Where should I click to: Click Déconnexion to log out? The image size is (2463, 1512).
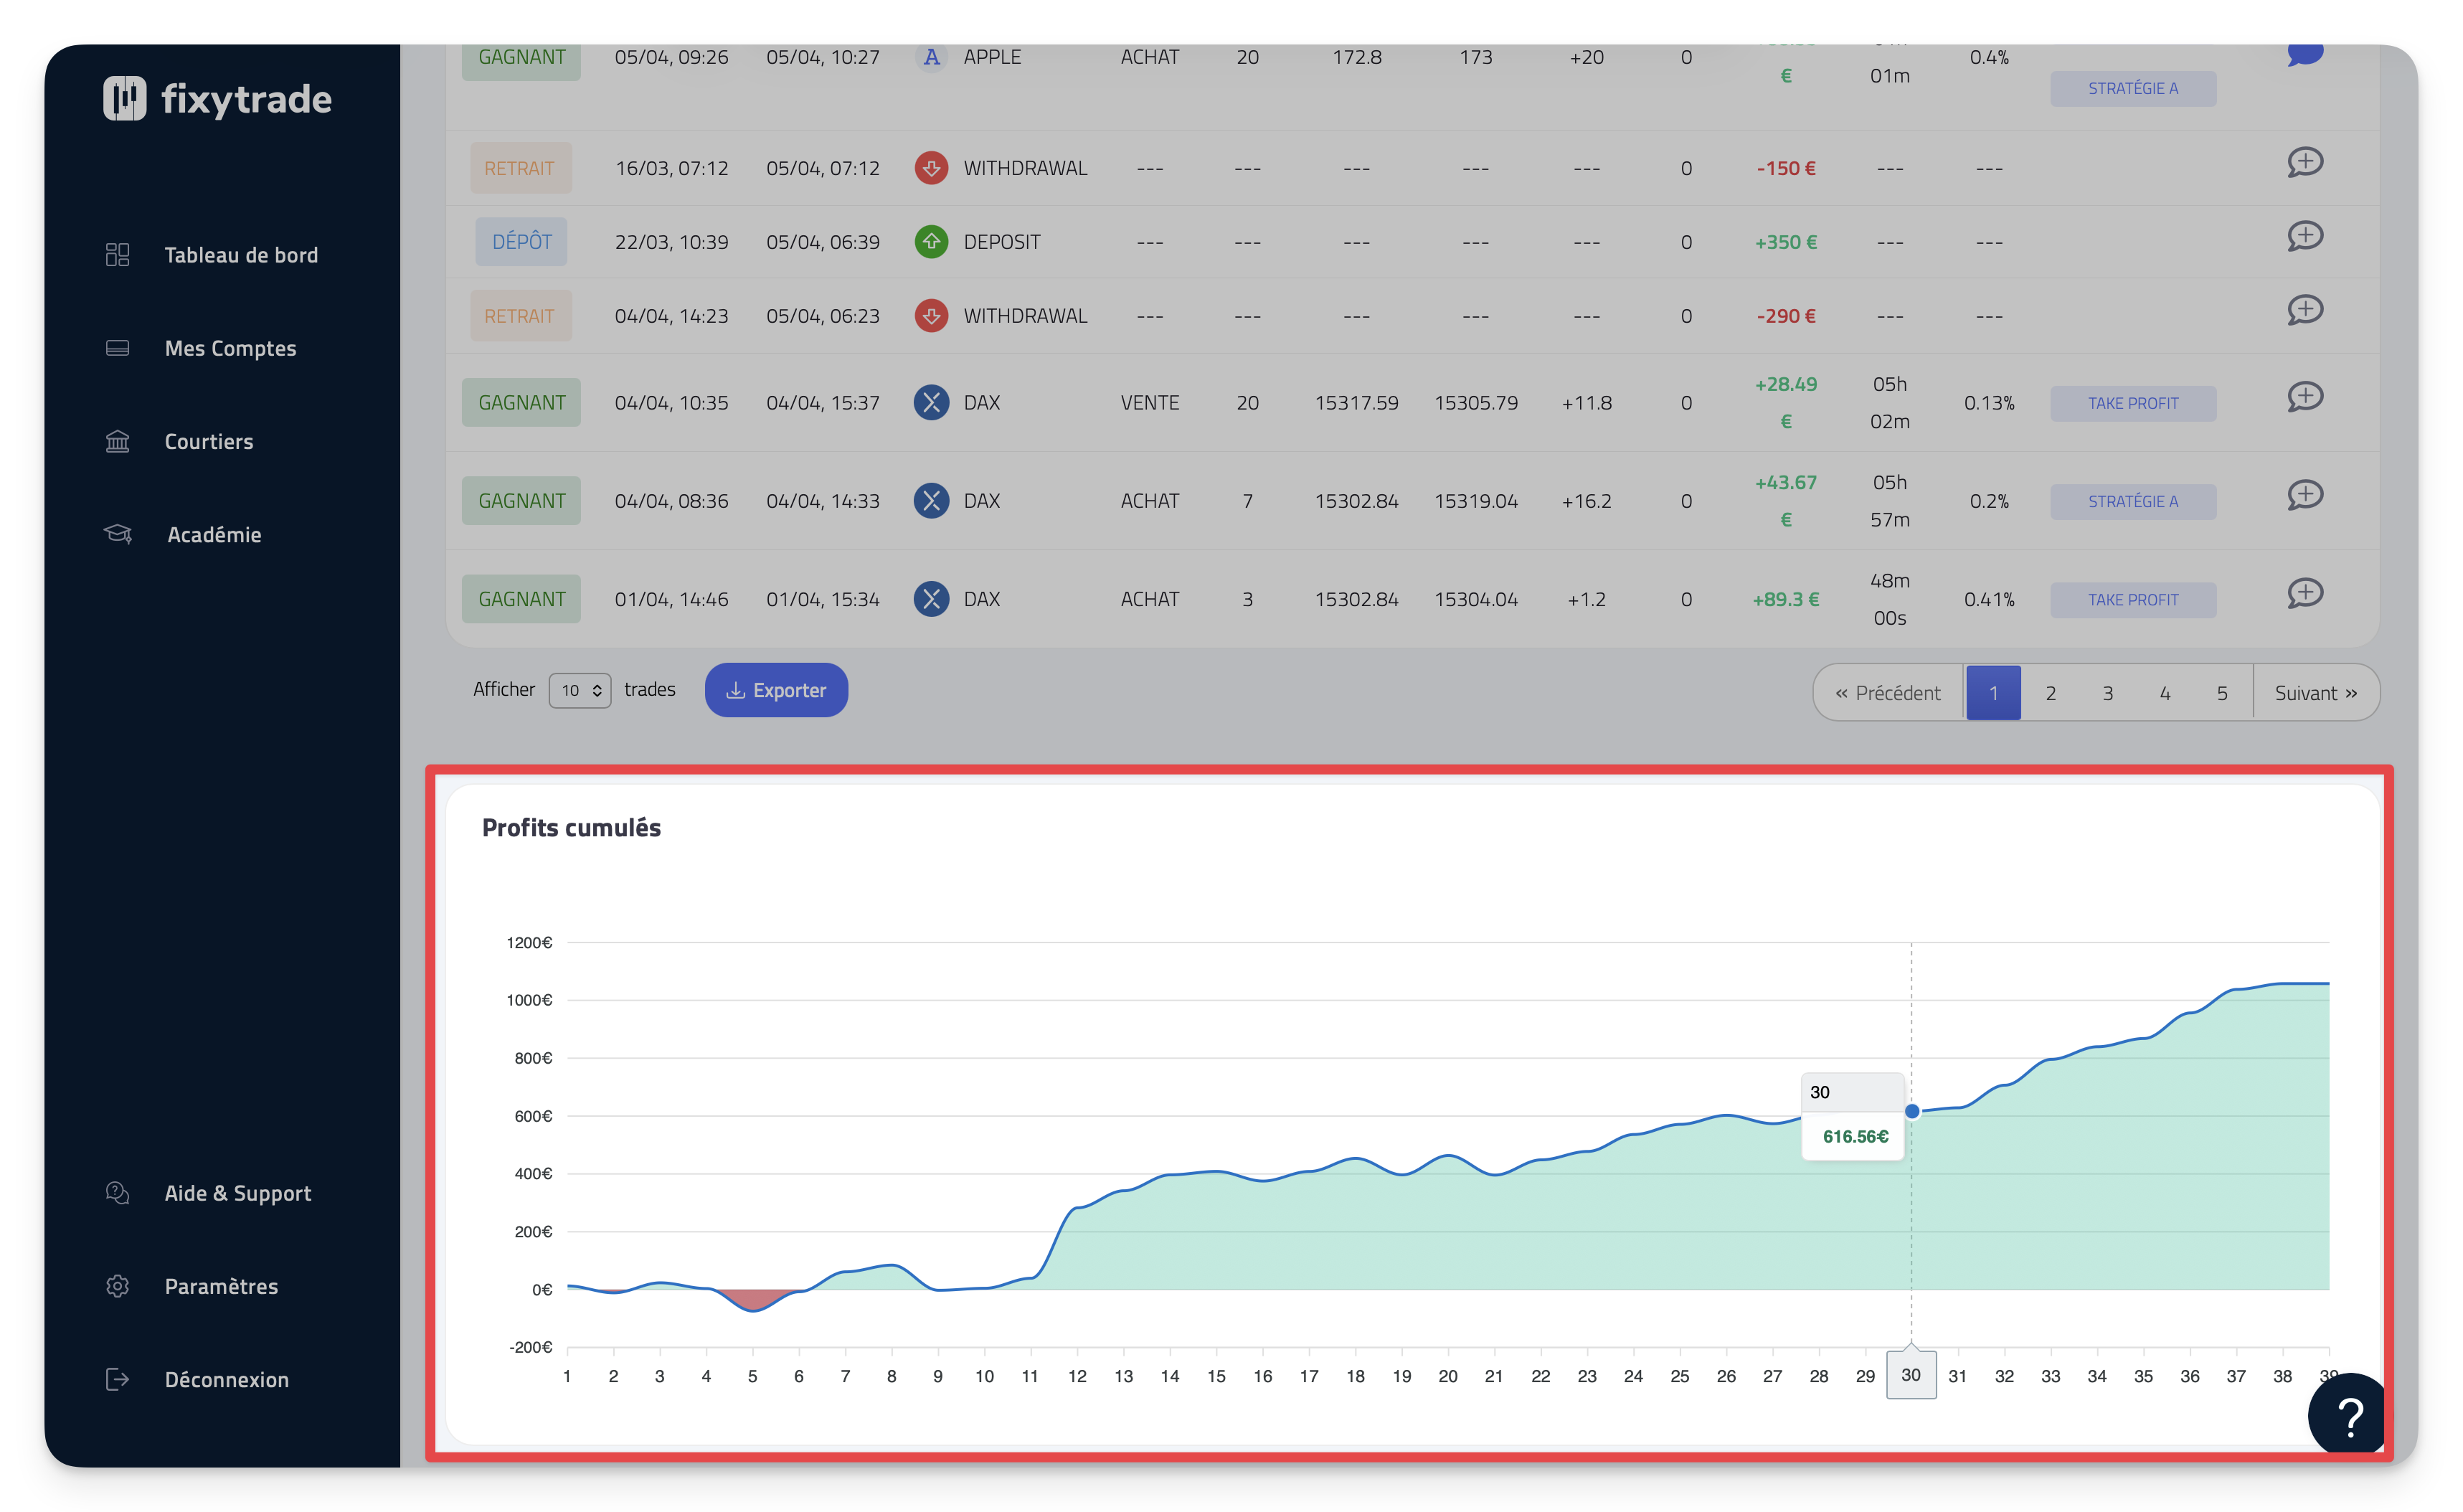[x=226, y=1380]
